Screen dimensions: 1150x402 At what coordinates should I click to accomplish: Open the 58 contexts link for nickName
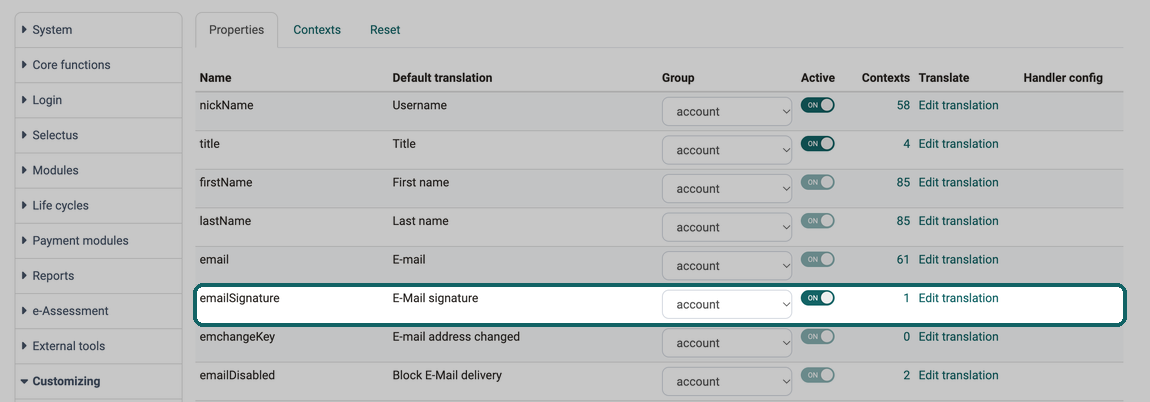[x=903, y=105]
